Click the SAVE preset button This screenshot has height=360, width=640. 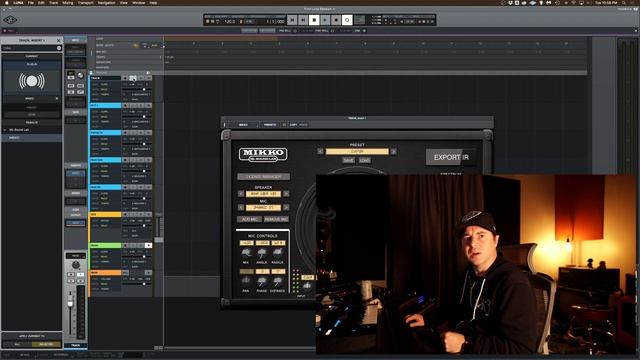(348, 160)
